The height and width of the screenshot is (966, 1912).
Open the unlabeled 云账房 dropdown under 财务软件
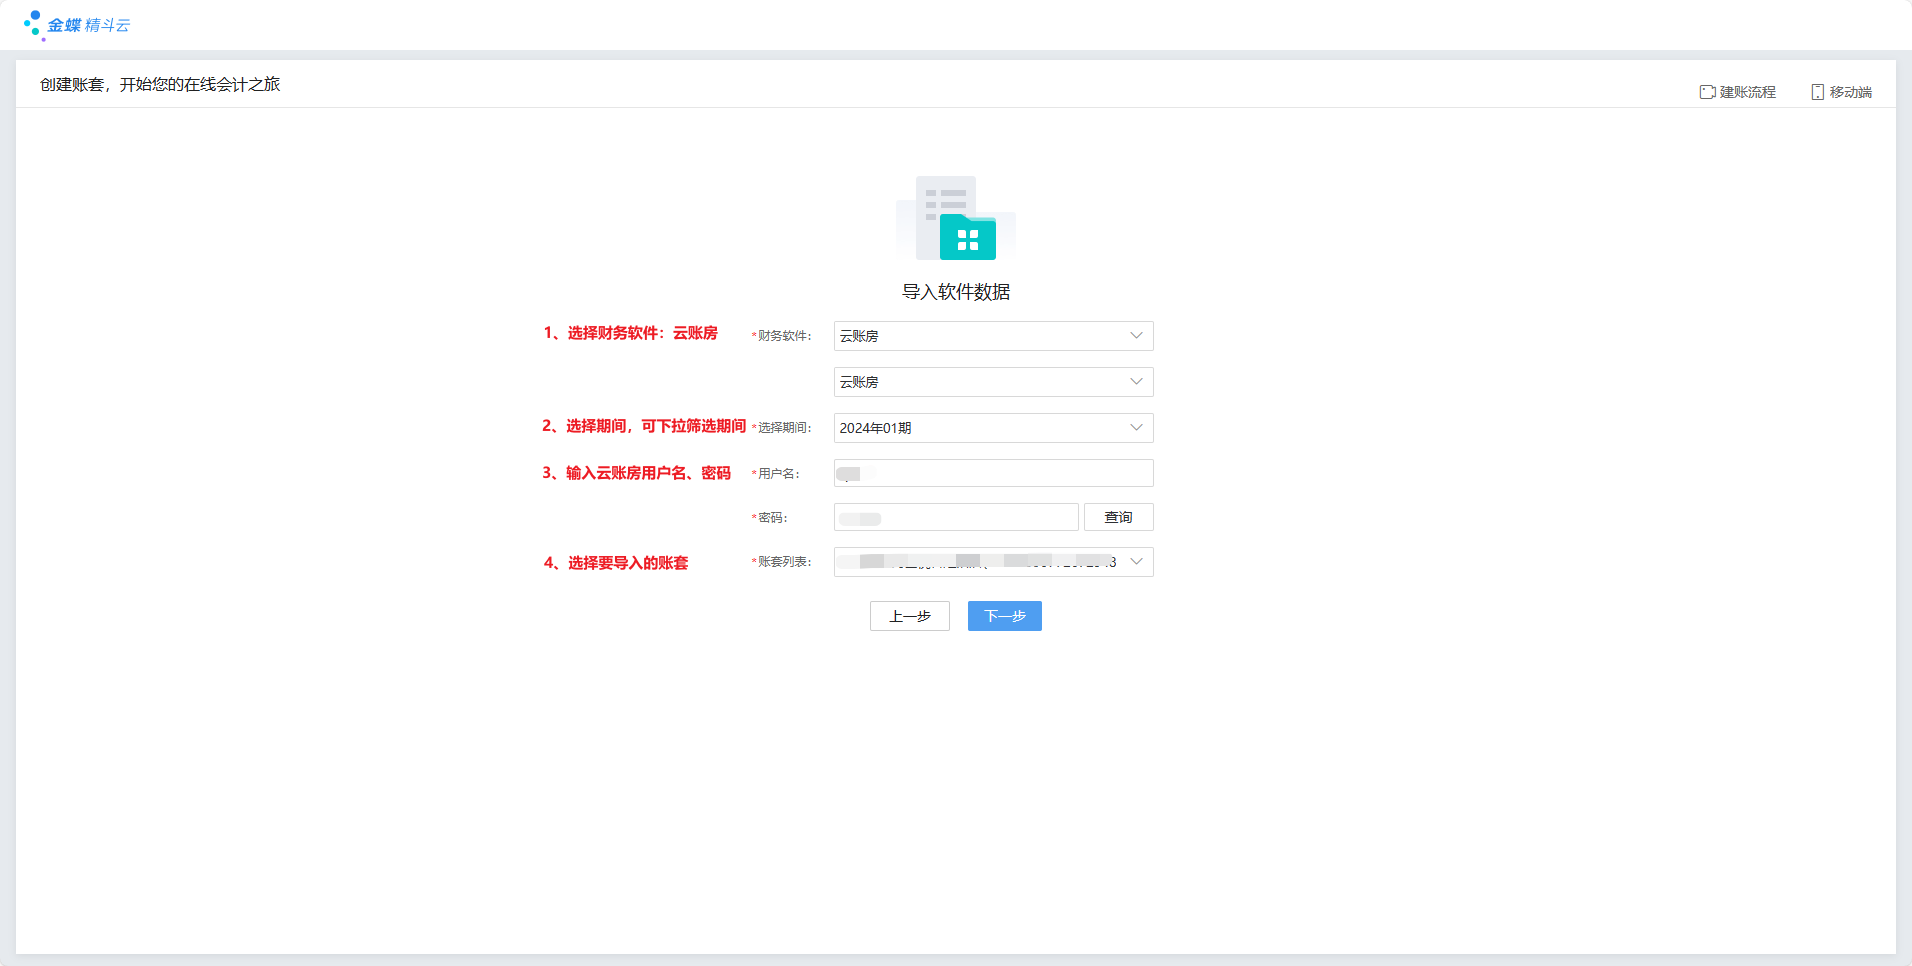[993, 382]
